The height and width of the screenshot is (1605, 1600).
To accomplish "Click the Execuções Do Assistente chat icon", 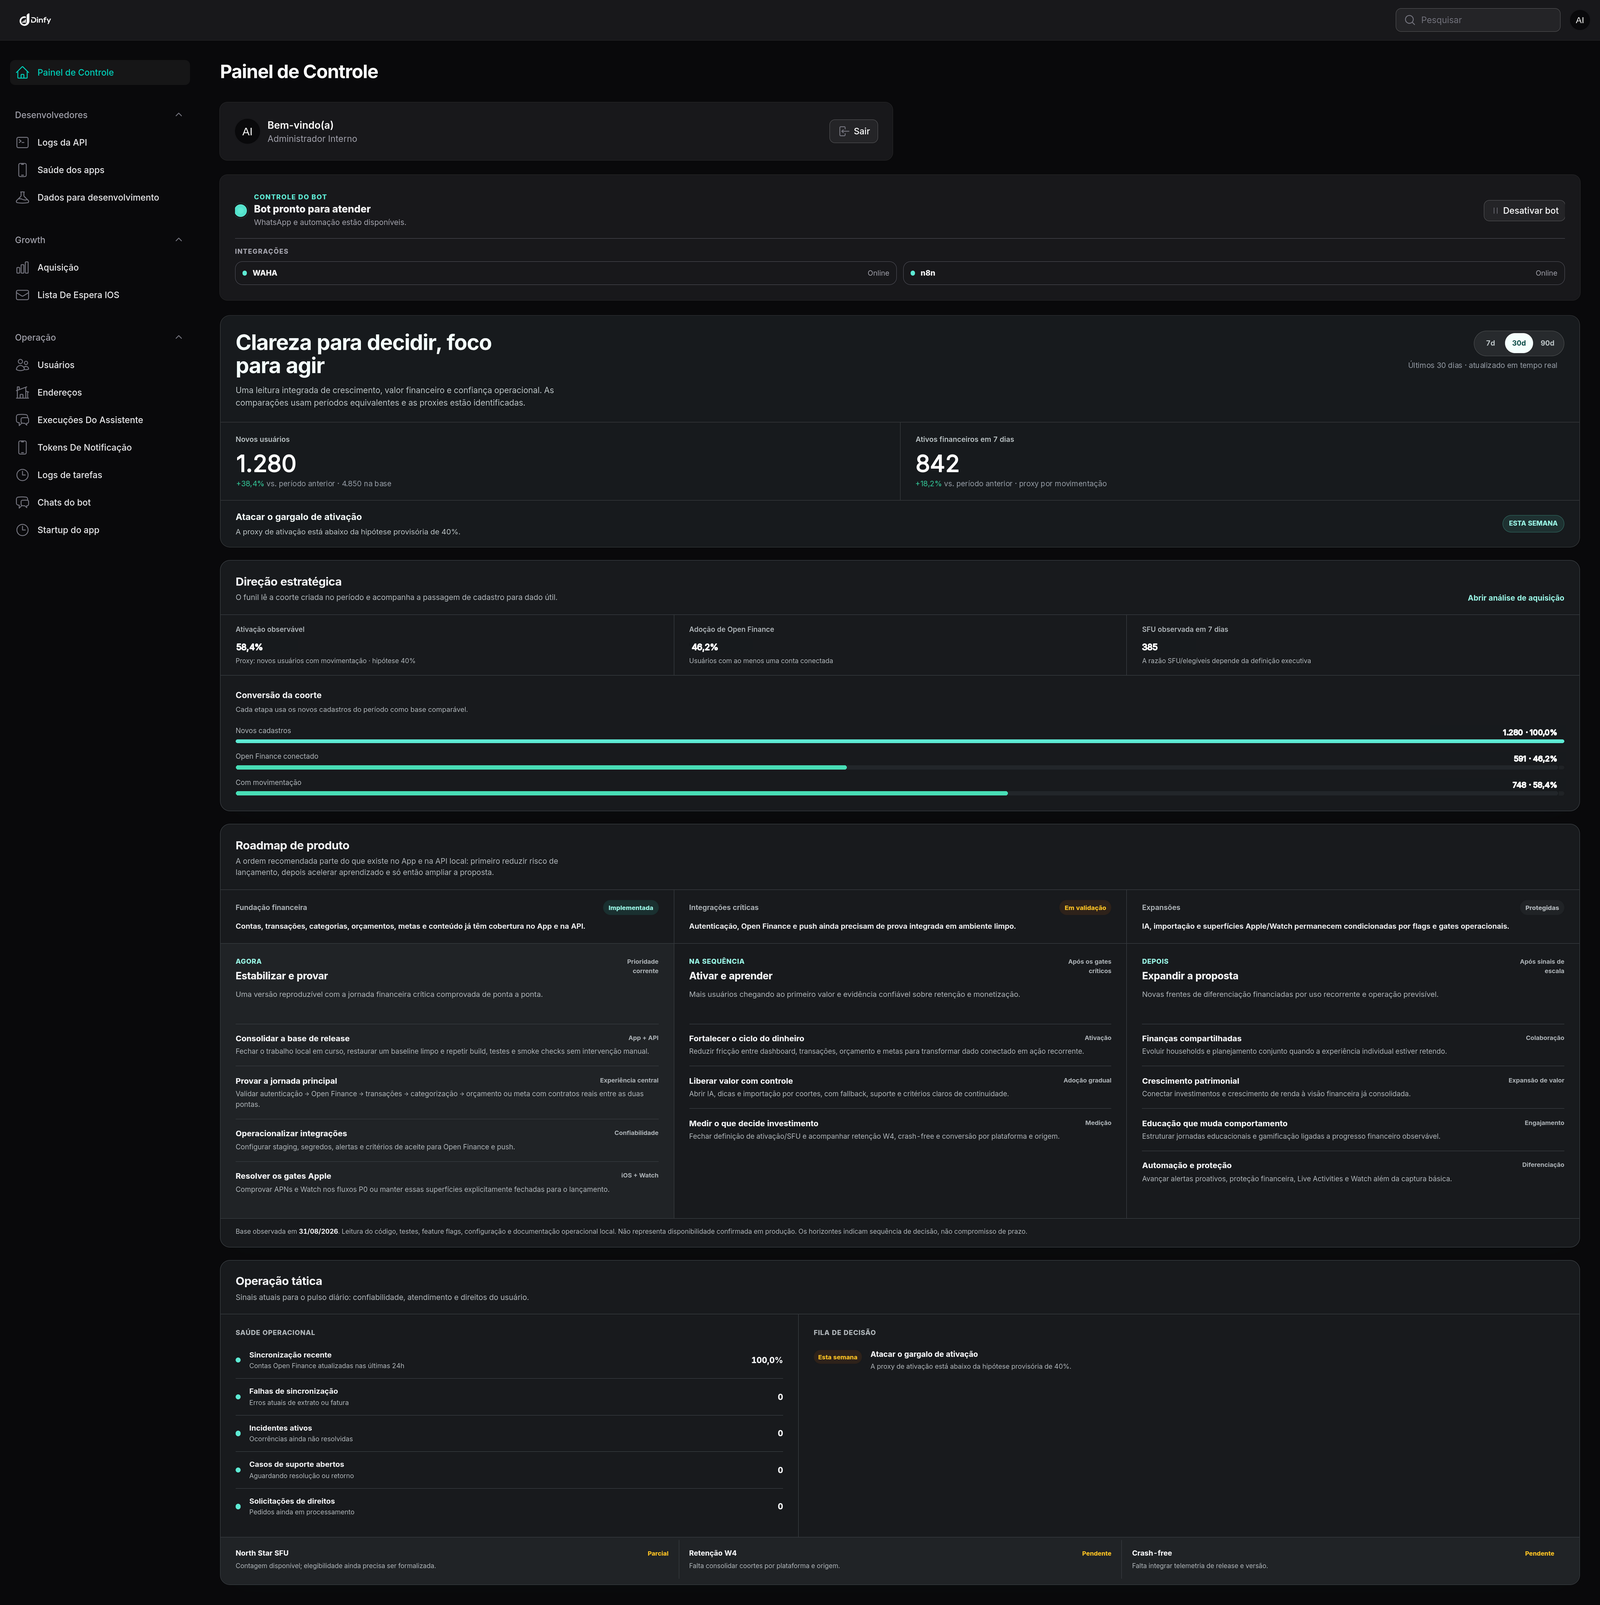I will click(23, 420).
